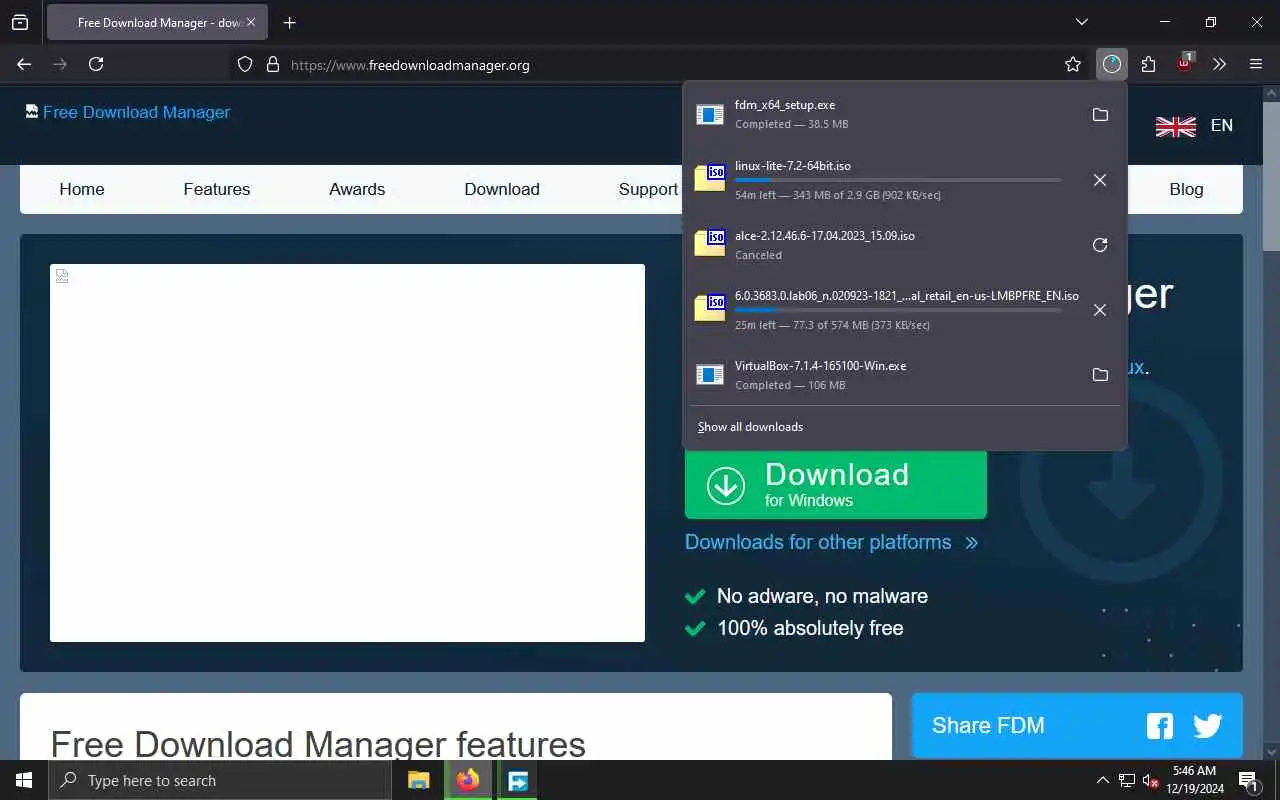Click Show all downloads
The height and width of the screenshot is (800, 1280).
[x=750, y=427]
